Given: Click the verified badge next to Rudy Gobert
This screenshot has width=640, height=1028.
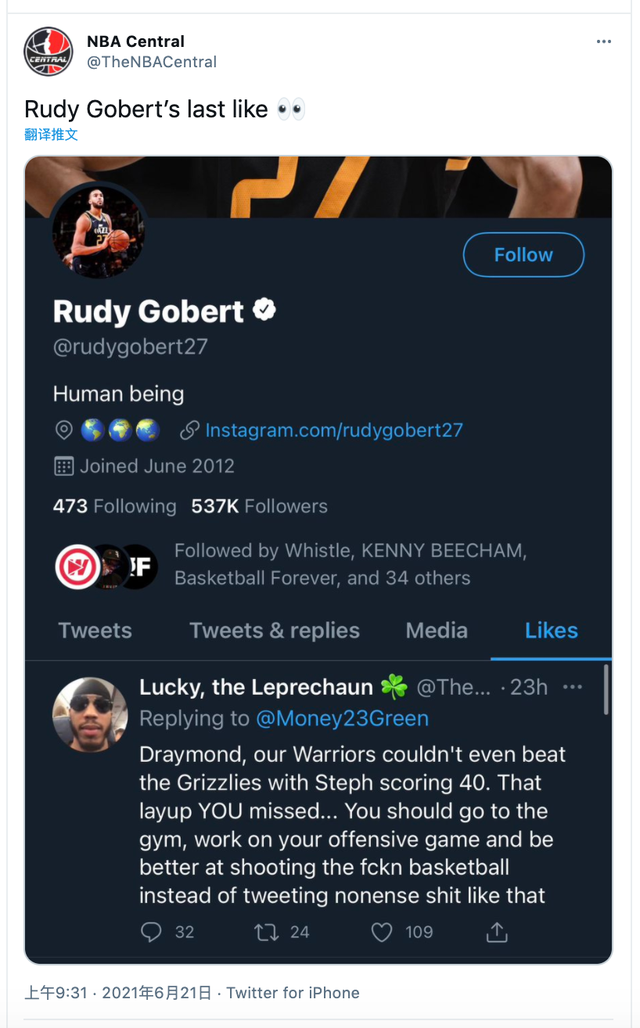Looking at the screenshot, I should click(x=264, y=311).
